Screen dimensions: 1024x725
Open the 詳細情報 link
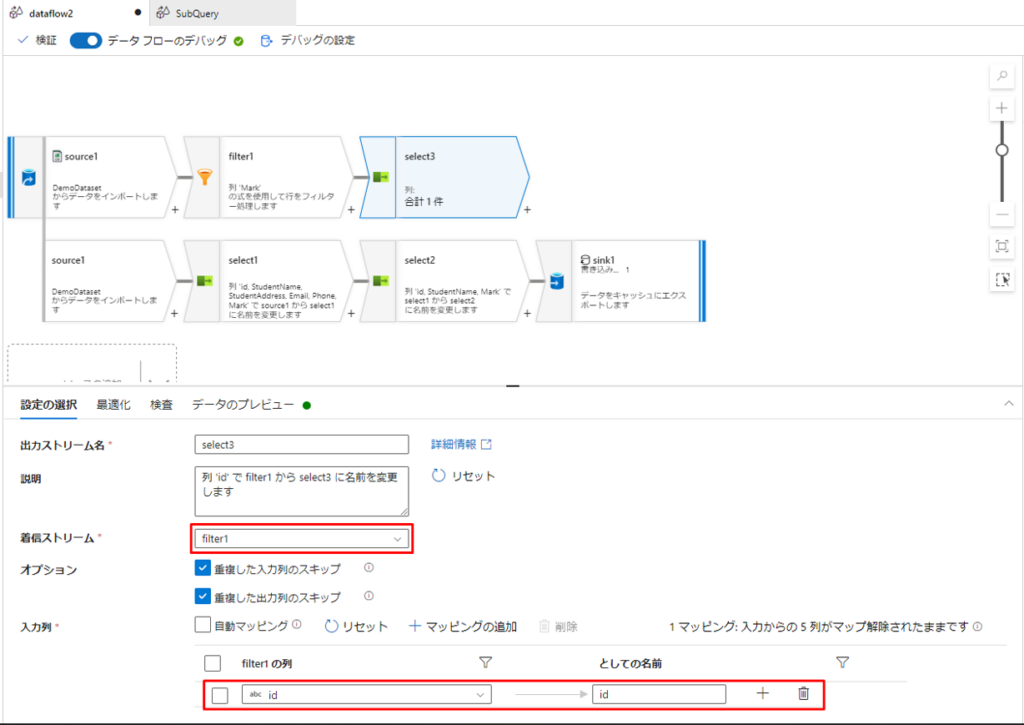(x=461, y=445)
